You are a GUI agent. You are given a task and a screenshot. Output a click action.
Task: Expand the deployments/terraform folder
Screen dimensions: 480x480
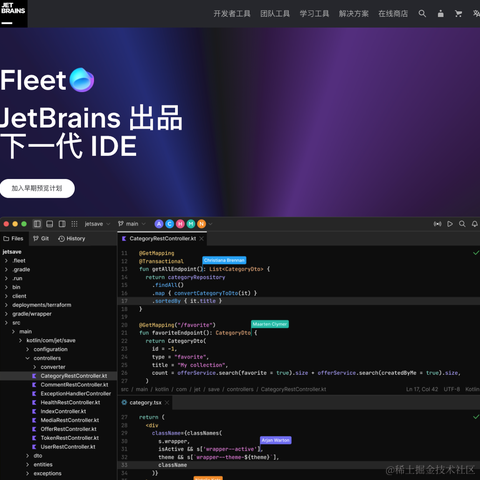click(6, 305)
